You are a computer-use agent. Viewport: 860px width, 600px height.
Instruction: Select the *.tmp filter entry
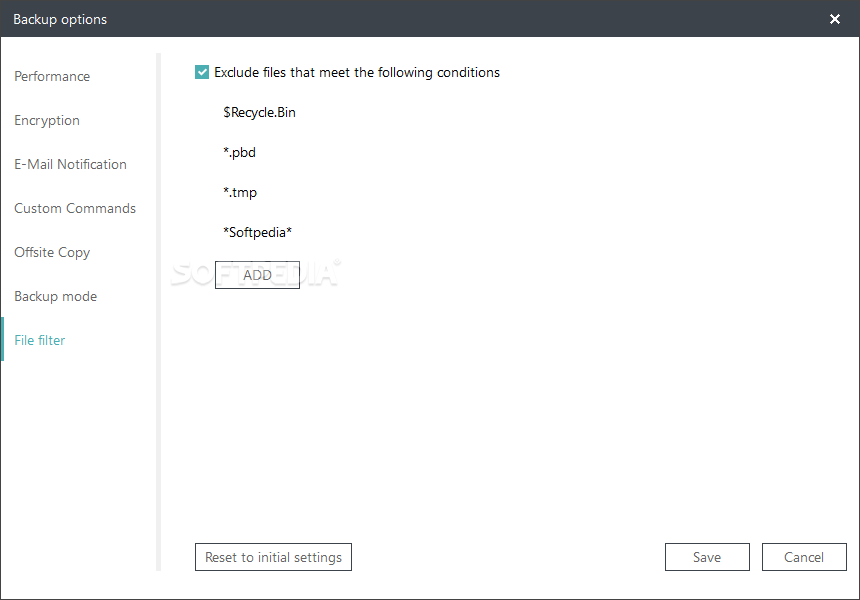pyautogui.click(x=240, y=193)
